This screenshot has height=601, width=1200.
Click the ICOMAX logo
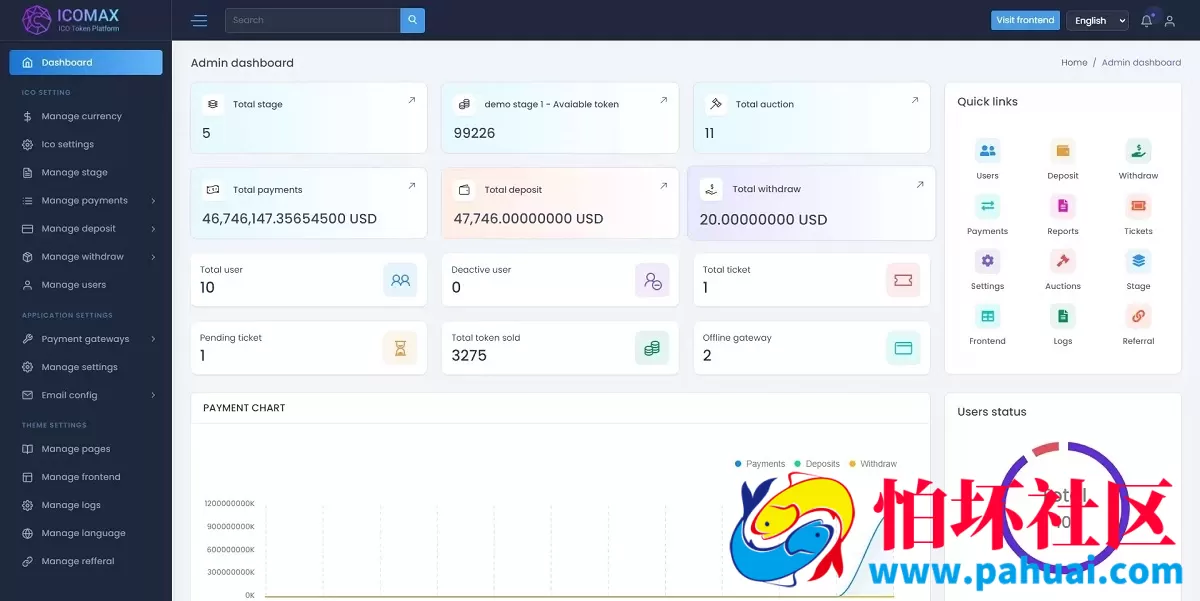pos(71,20)
